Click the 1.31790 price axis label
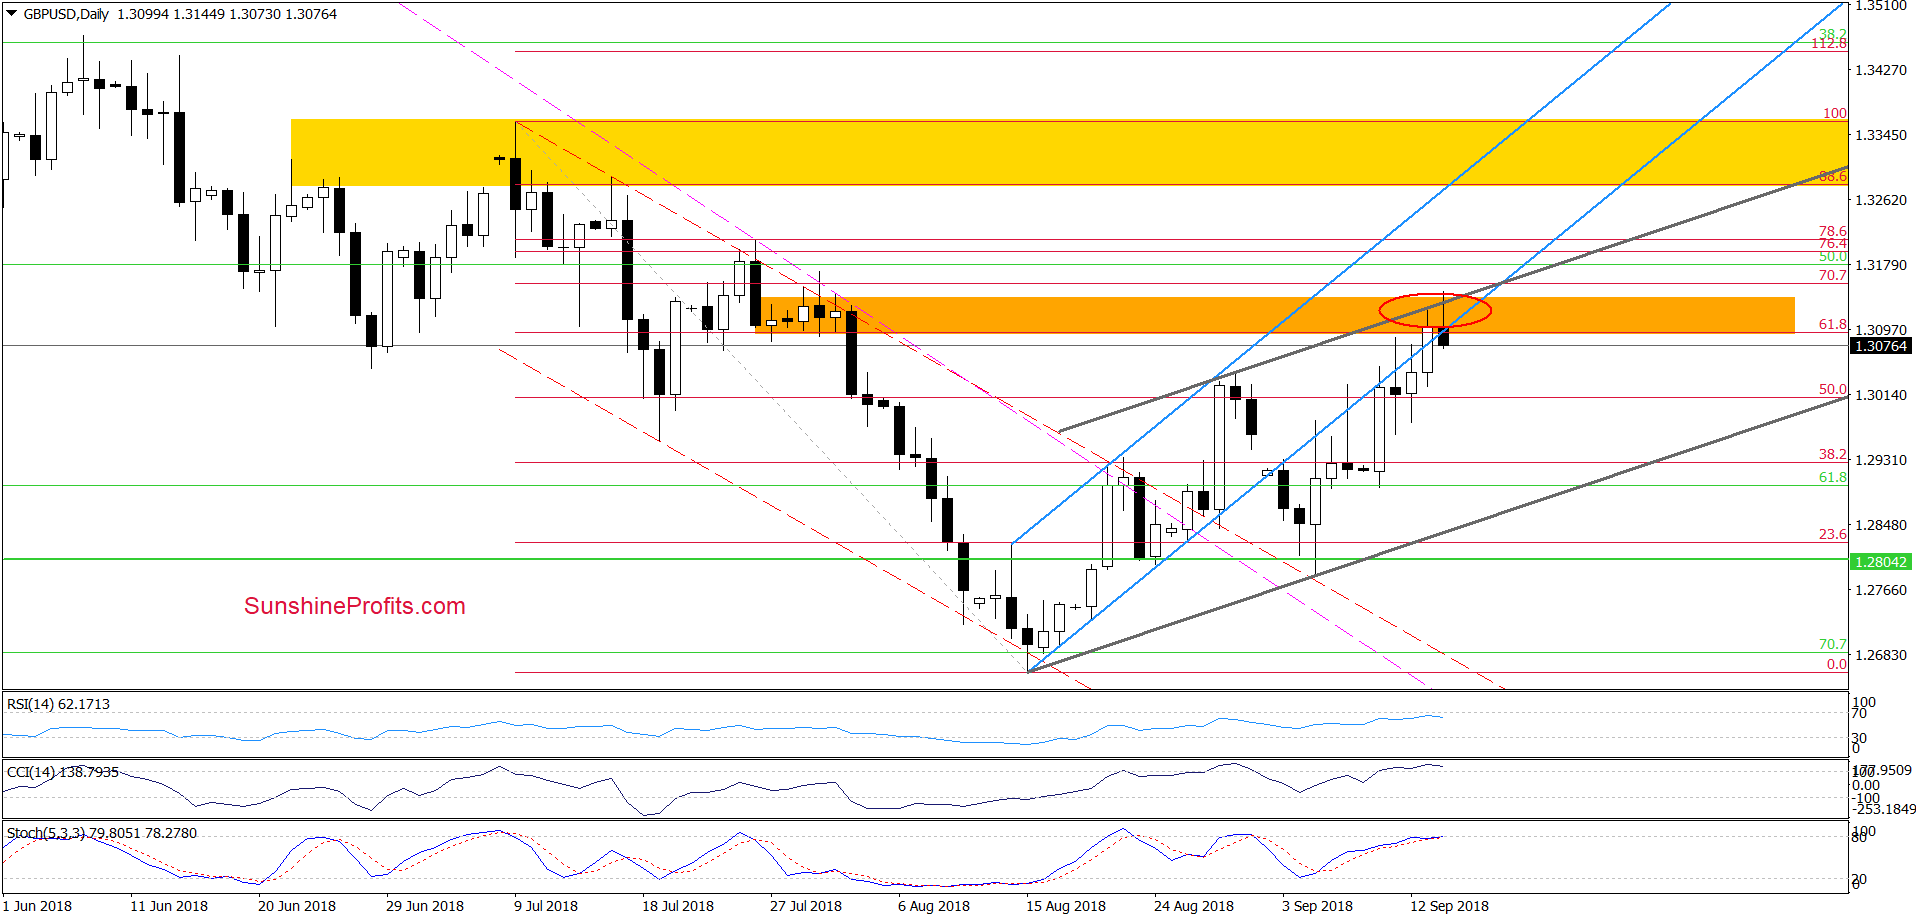Viewport: 1916px width, 920px height. 1881,265
